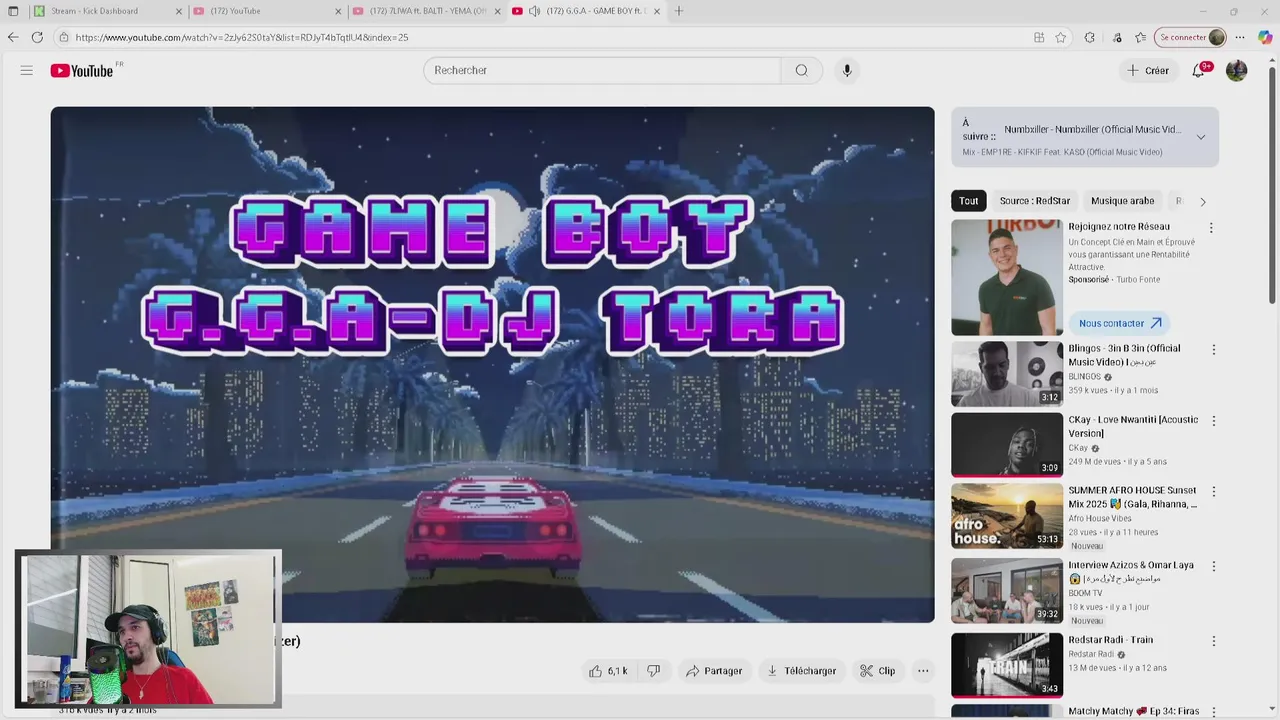1280x720 pixels.
Task: Open the Copilot sidebar icon
Action: click(1265, 37)
